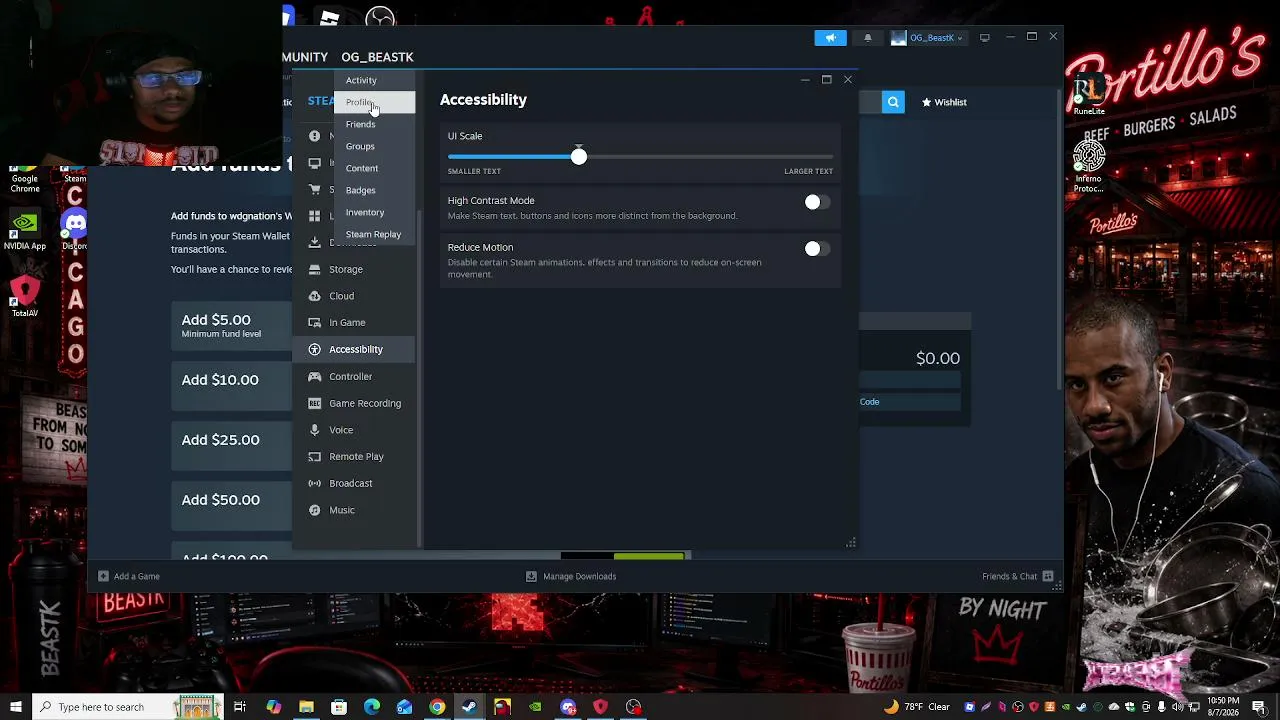Expand the OG_BeastK account dropdown
The height and width of the screenshot is (720, 1280).
coord(927,38)
